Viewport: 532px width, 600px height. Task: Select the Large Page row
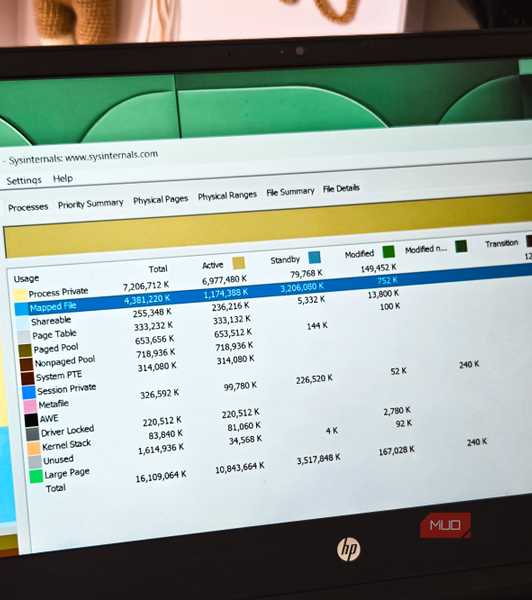pyautogui.click(x=67, y=473)
